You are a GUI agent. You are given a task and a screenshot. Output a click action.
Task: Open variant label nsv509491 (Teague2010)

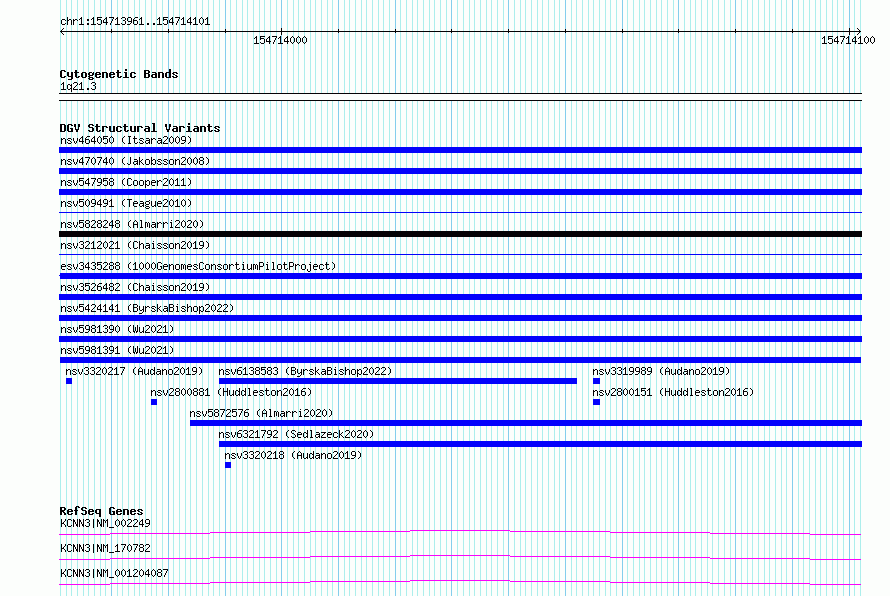(x=126, y=203)
